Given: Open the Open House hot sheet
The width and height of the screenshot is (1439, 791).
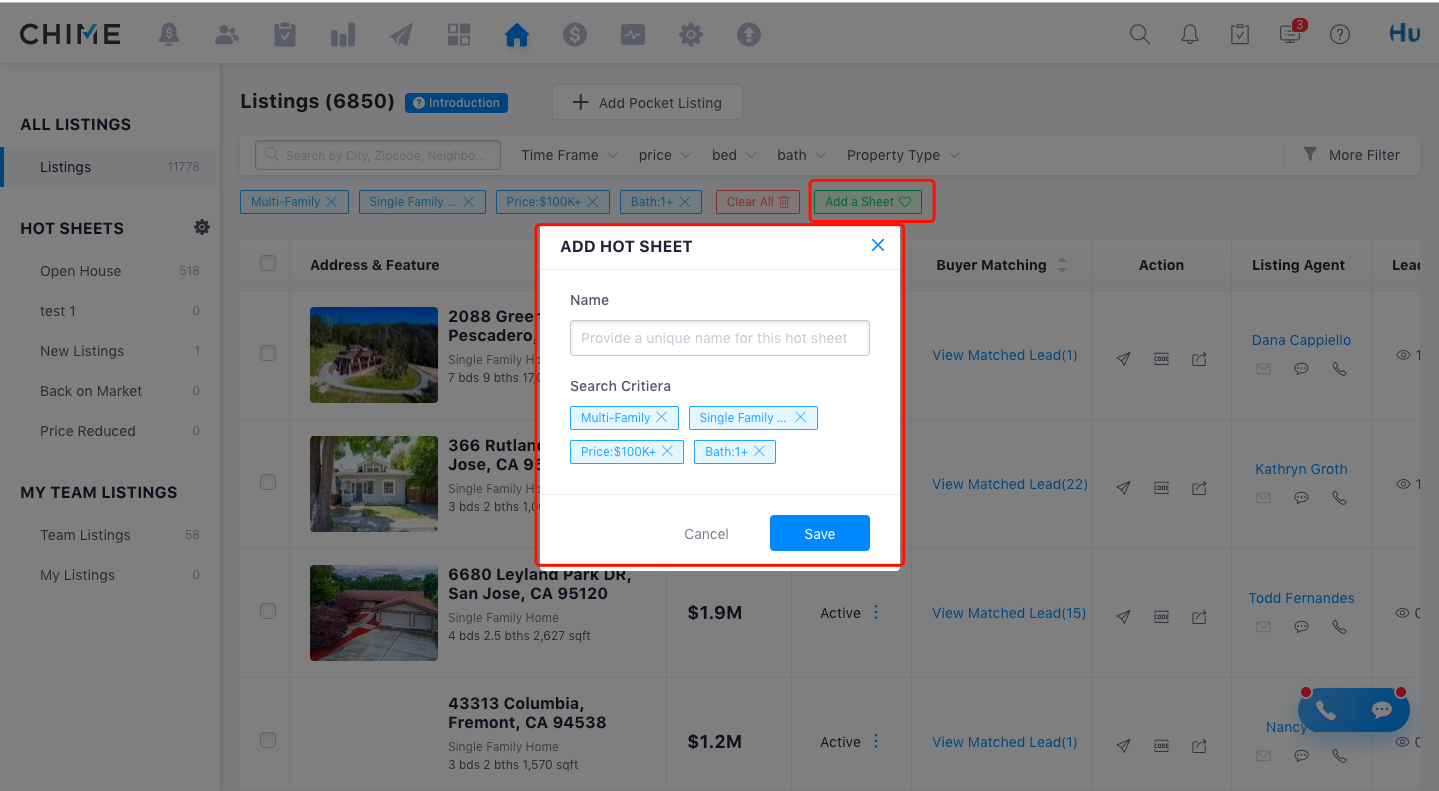Looking at the screenshot, I should (x=80, y=271).
